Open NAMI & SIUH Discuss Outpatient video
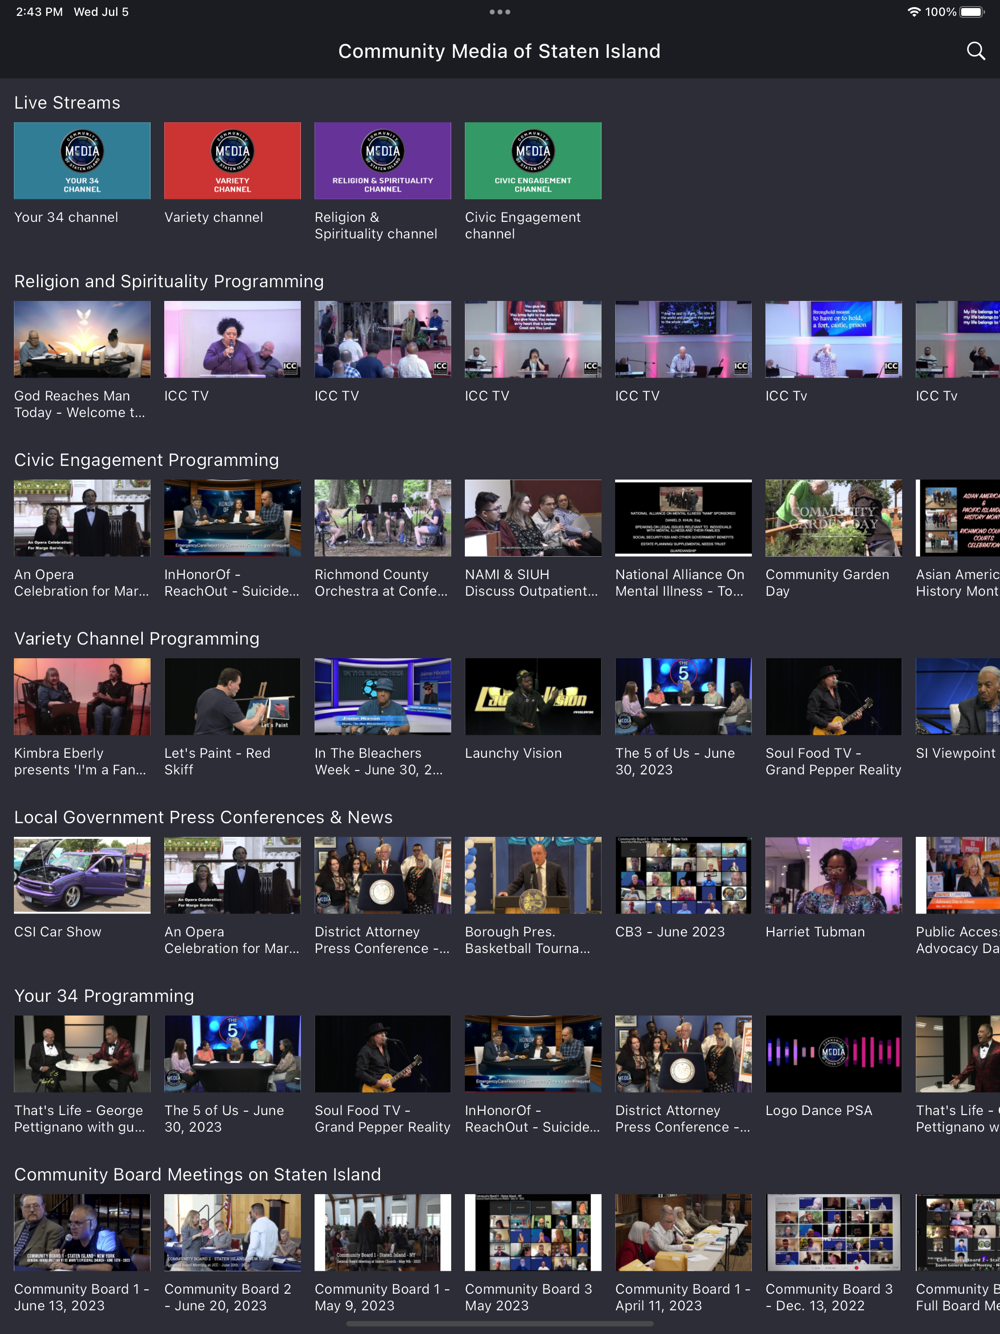Viewport: 1000px width, 1334px height. pos(533,518)
